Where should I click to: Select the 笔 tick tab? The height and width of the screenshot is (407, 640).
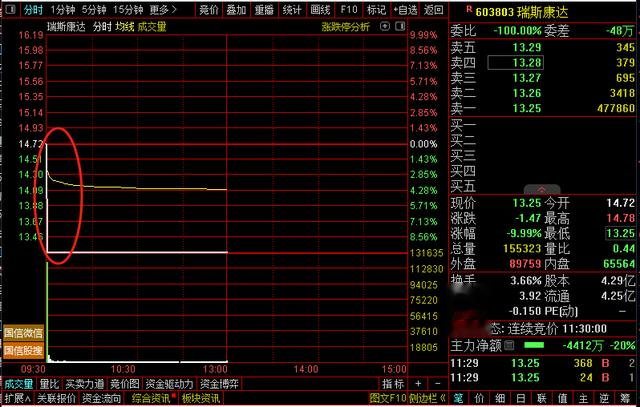coord(458,398)
